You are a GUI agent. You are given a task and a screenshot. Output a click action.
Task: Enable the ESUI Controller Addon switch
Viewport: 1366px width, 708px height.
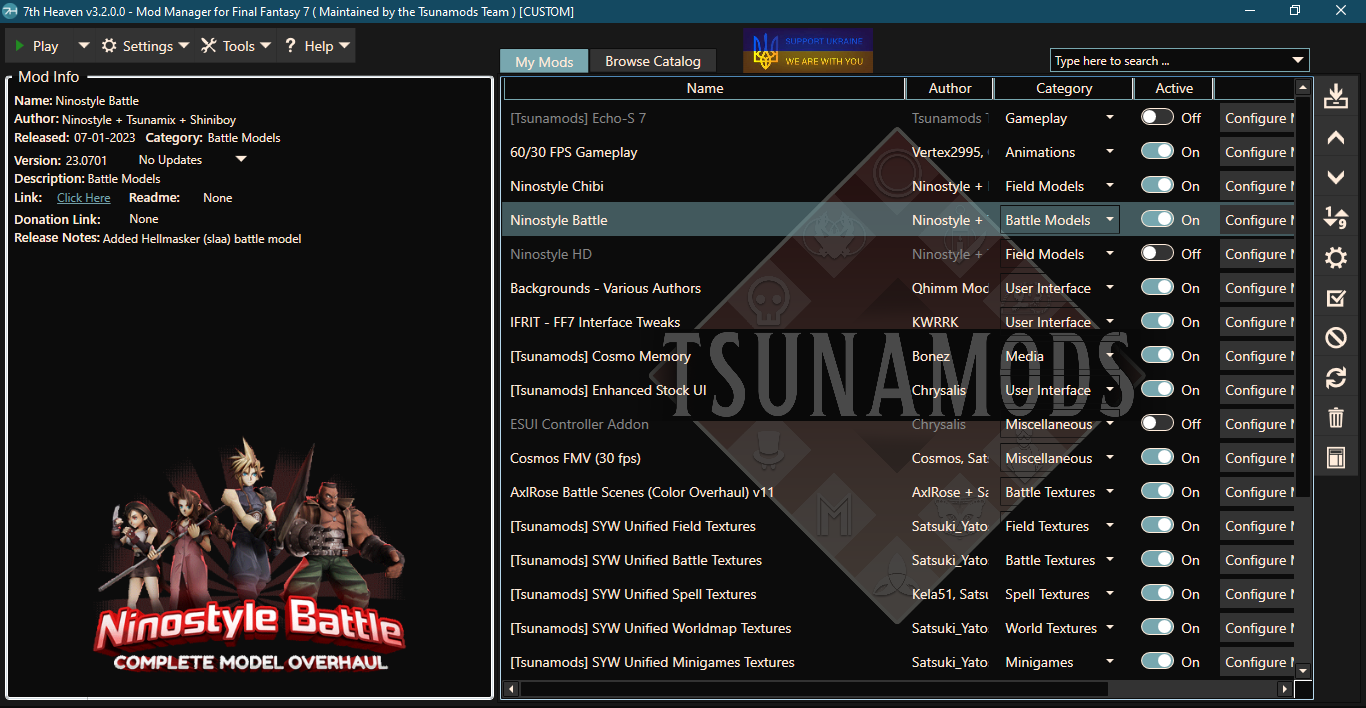tap(1157, 423)
